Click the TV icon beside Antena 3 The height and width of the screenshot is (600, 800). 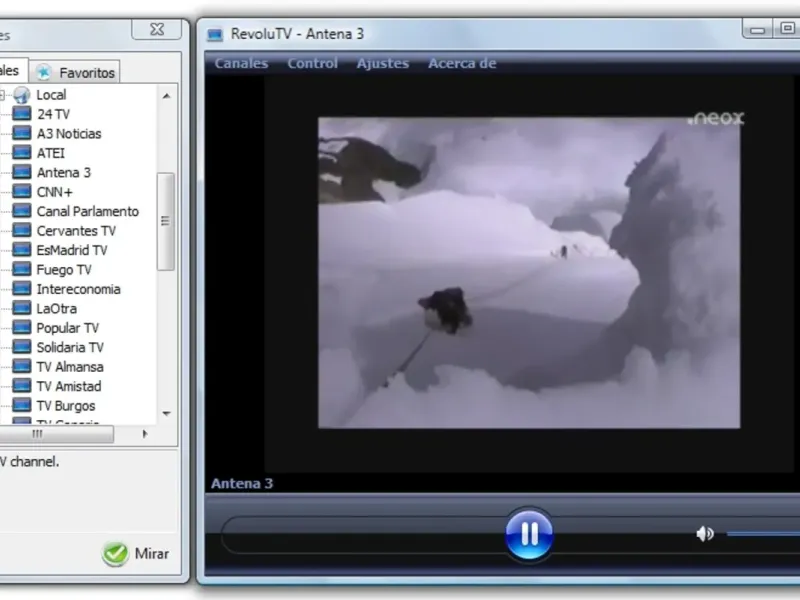pos(21,171)
